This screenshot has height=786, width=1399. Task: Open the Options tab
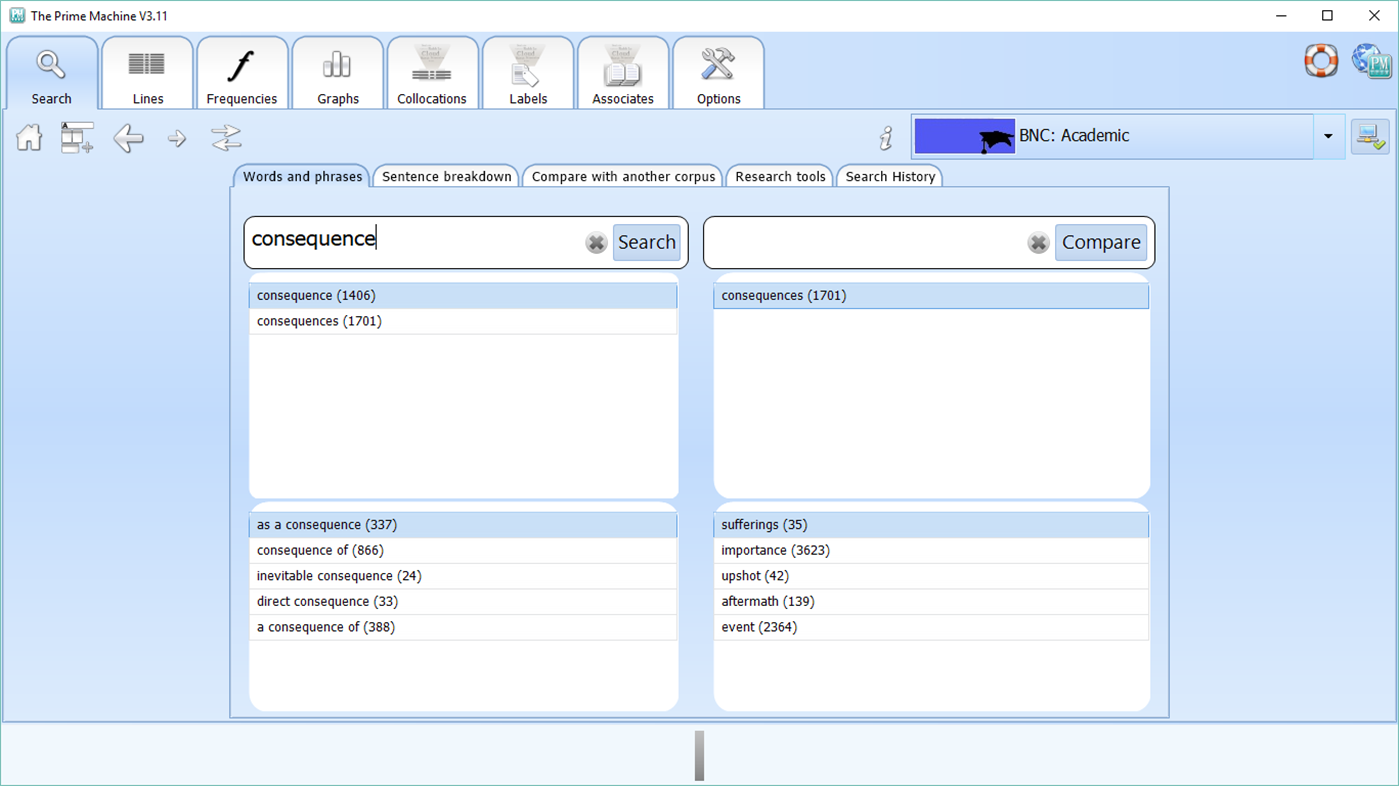[x=719, y=73]
